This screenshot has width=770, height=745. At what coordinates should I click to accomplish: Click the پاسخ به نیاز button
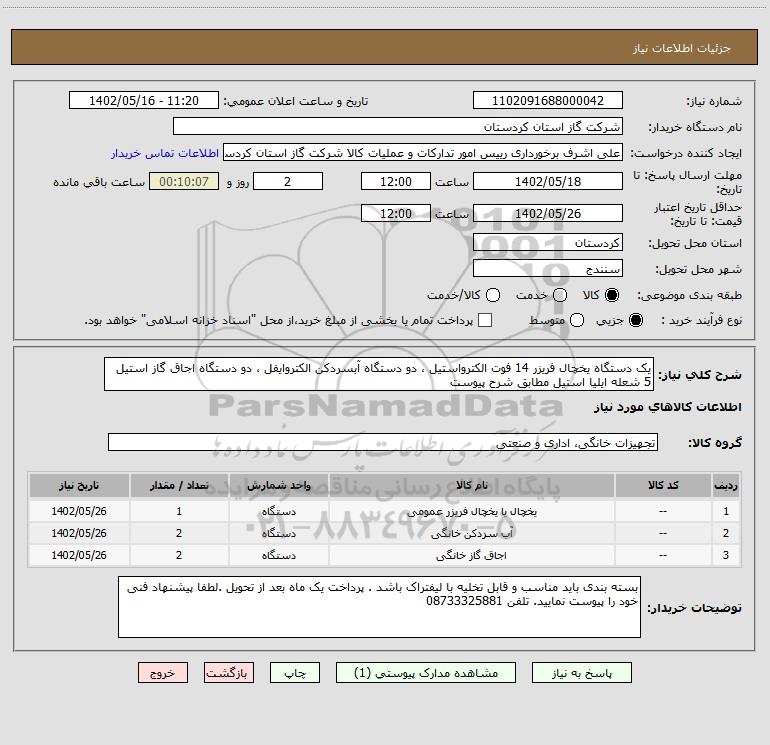point(582,673)
